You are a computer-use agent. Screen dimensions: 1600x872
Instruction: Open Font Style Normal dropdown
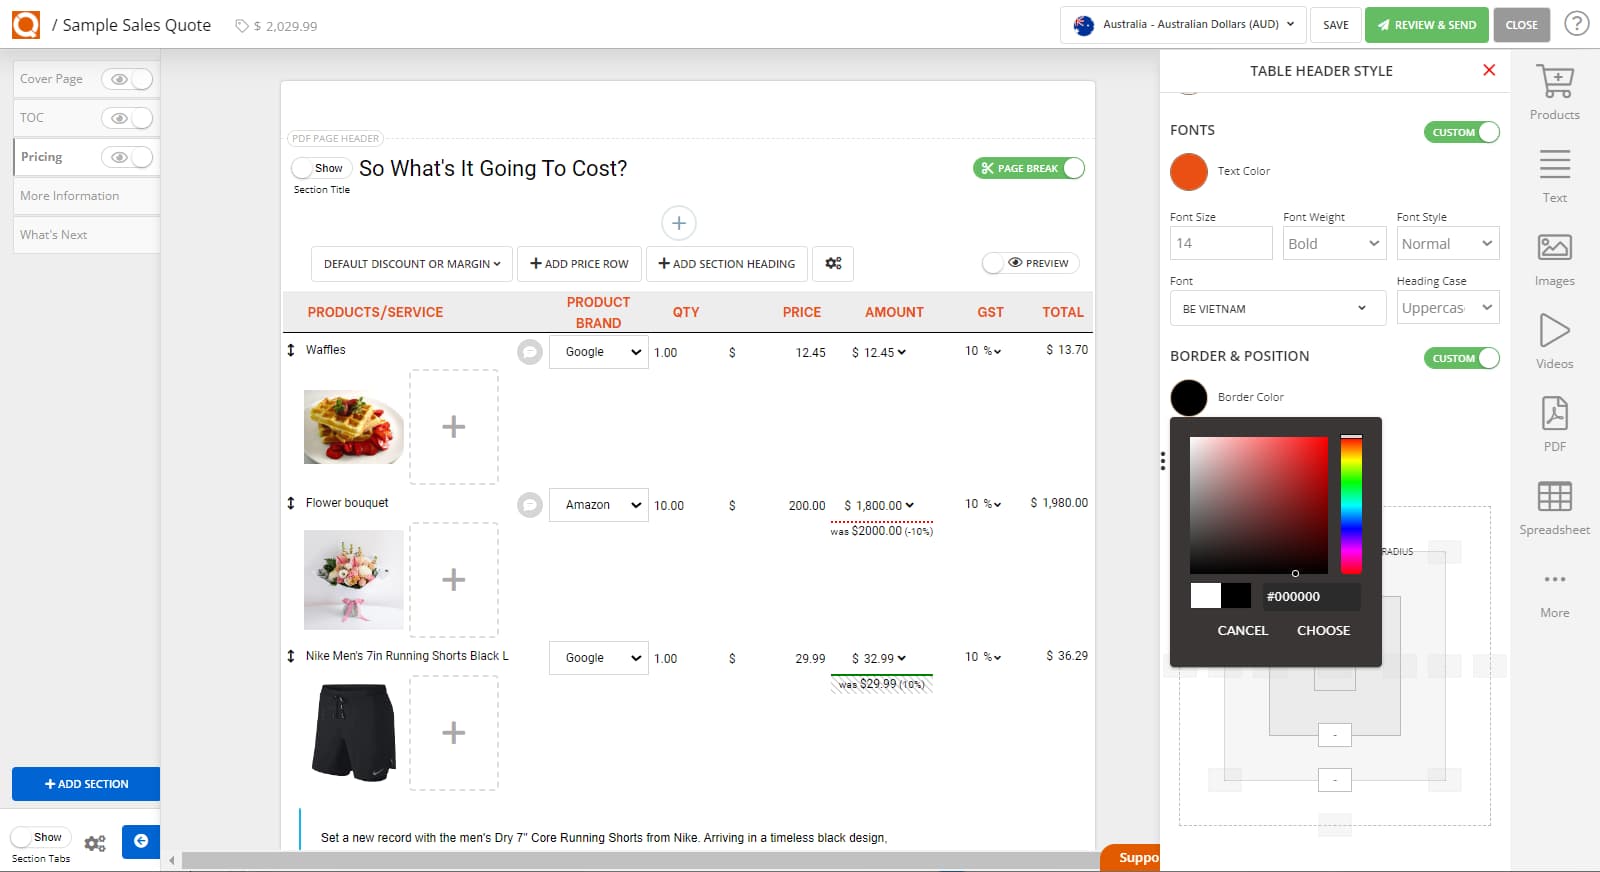click(x=1447, y=243)
